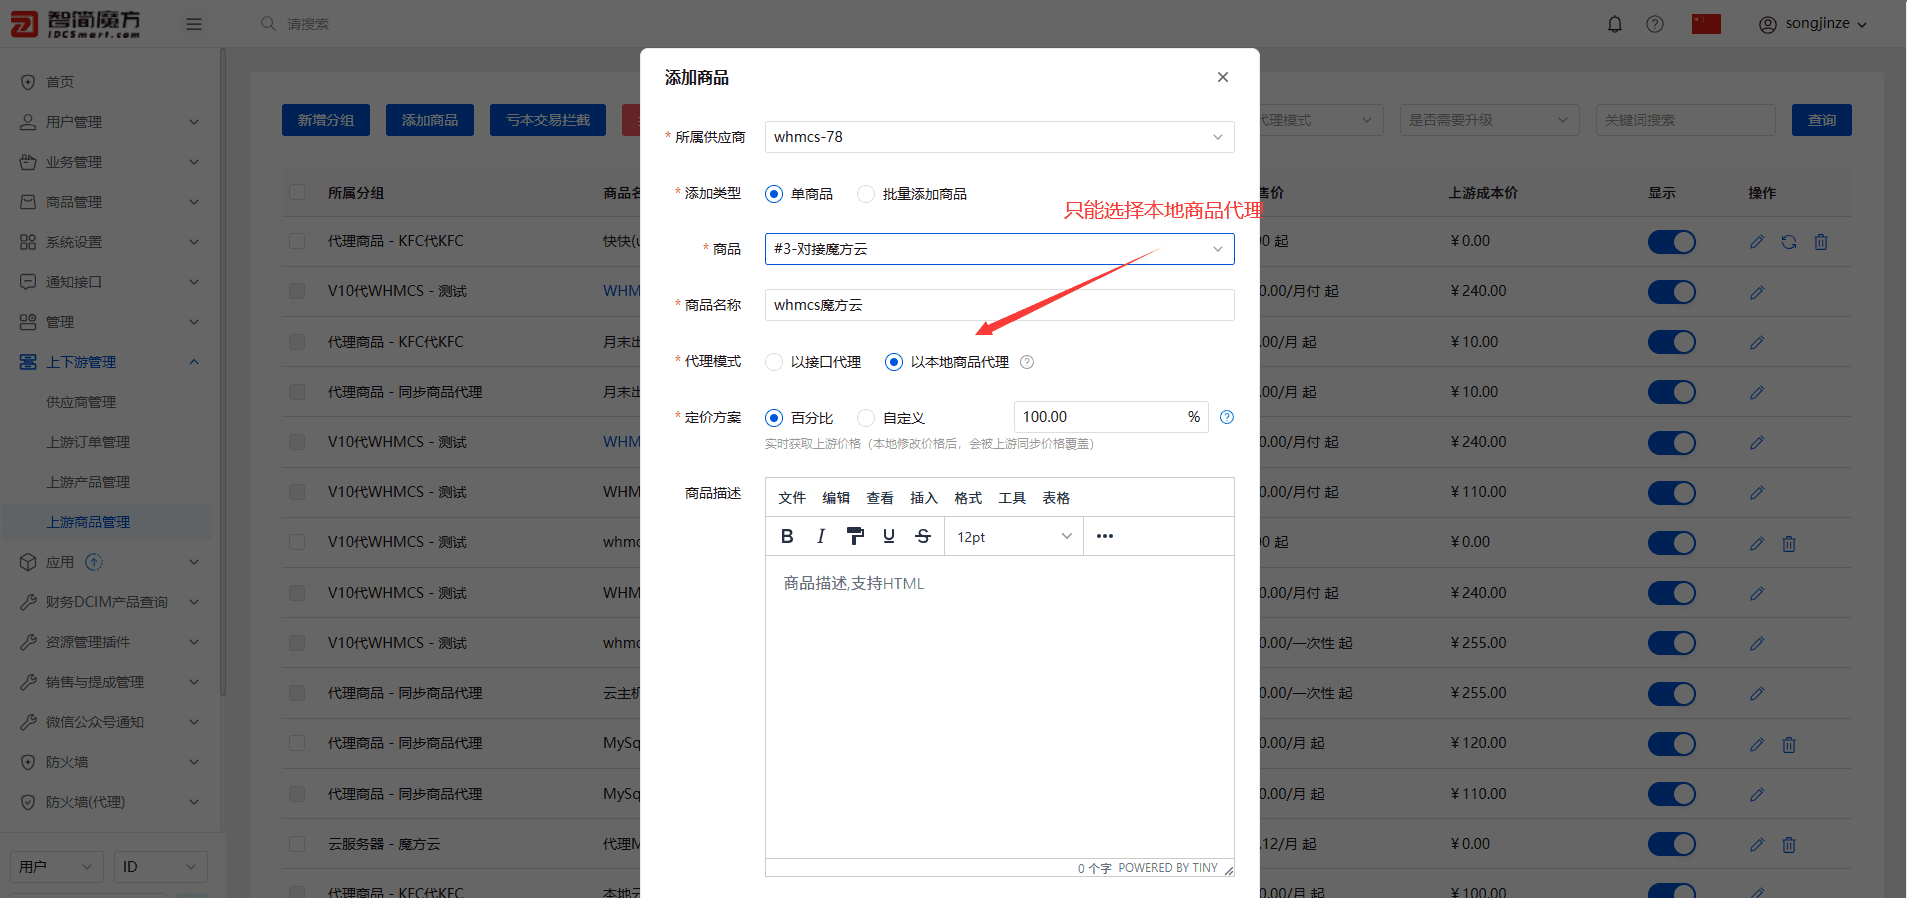Click the 新增分组 button
This screenshot has height=898, width=1907.
pyautogui.click(x=326, y=120)
